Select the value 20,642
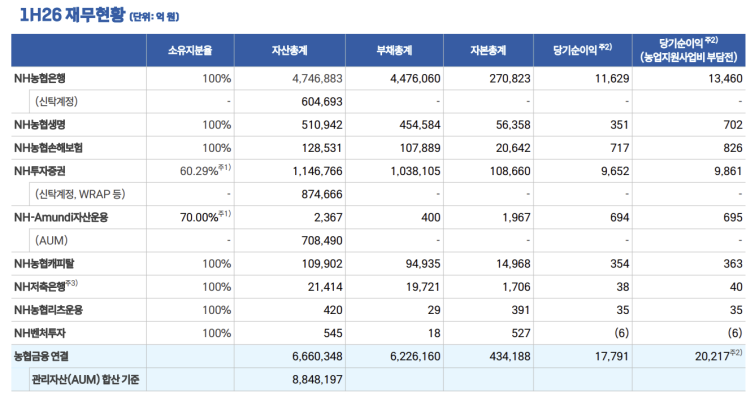The image size is (755, 397). 513,148
